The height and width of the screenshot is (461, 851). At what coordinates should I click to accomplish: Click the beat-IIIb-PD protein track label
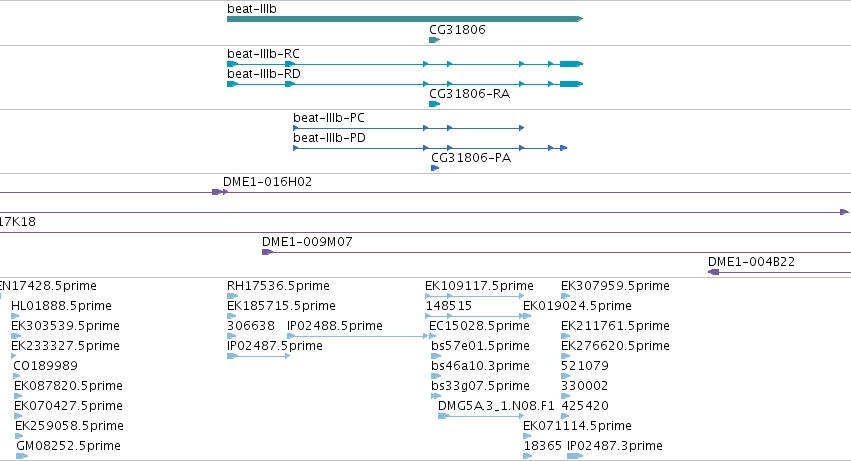(x=329, y=138)
